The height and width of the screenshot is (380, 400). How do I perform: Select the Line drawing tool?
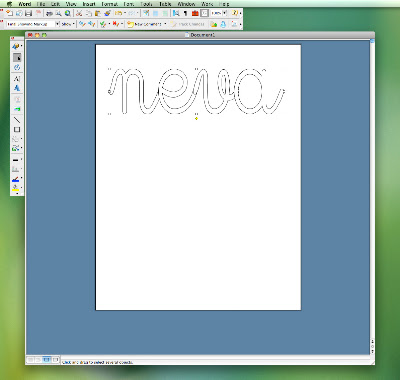click(x=17, y=120)
